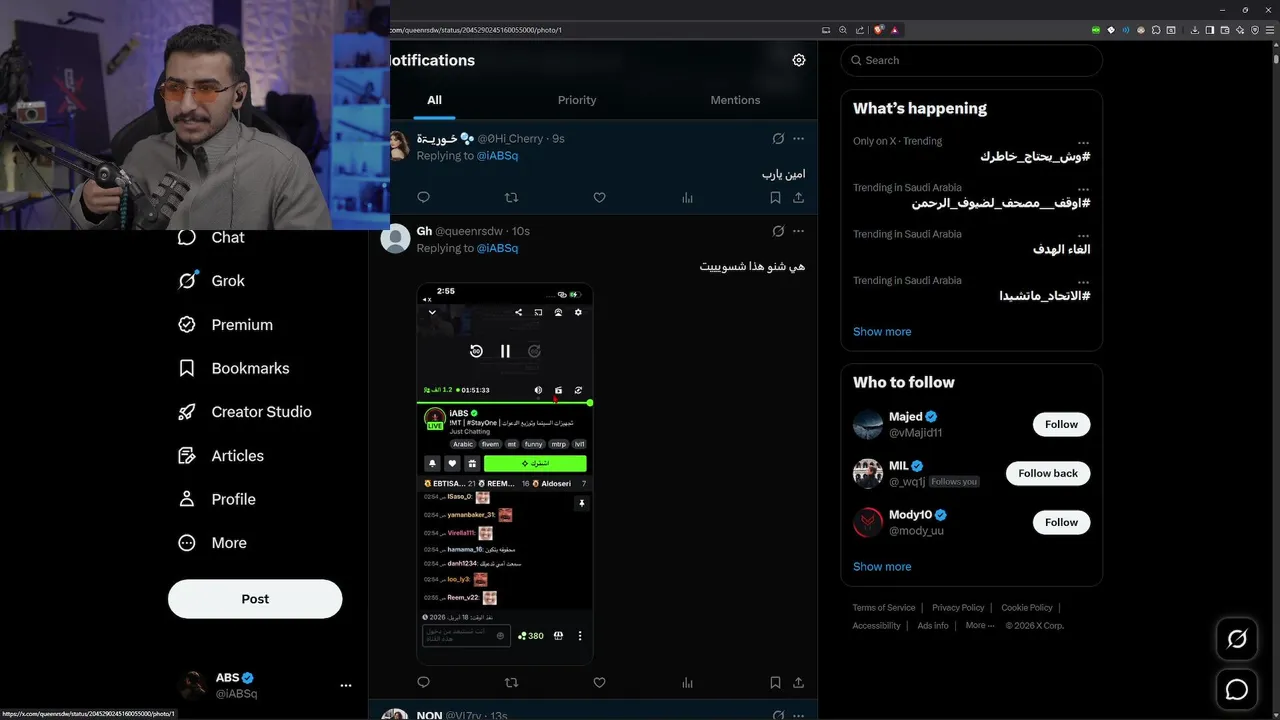The image size is (1280, 720).
Task: Open Brave main hamburger menu
Action: coord(1270,30)
